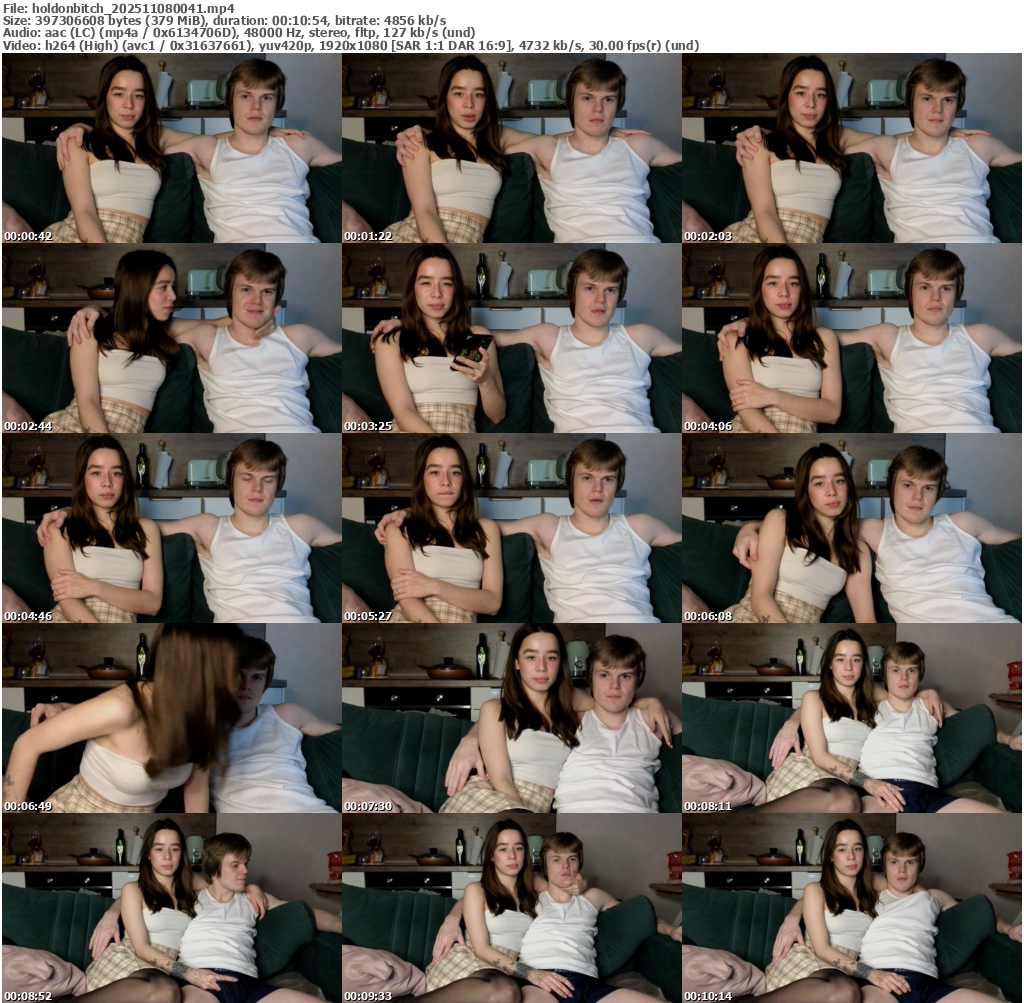Viewport: 1024px width, 1003px height.
Task: Click the Video line with h264 (High)
Action: (x=351, y=46)
